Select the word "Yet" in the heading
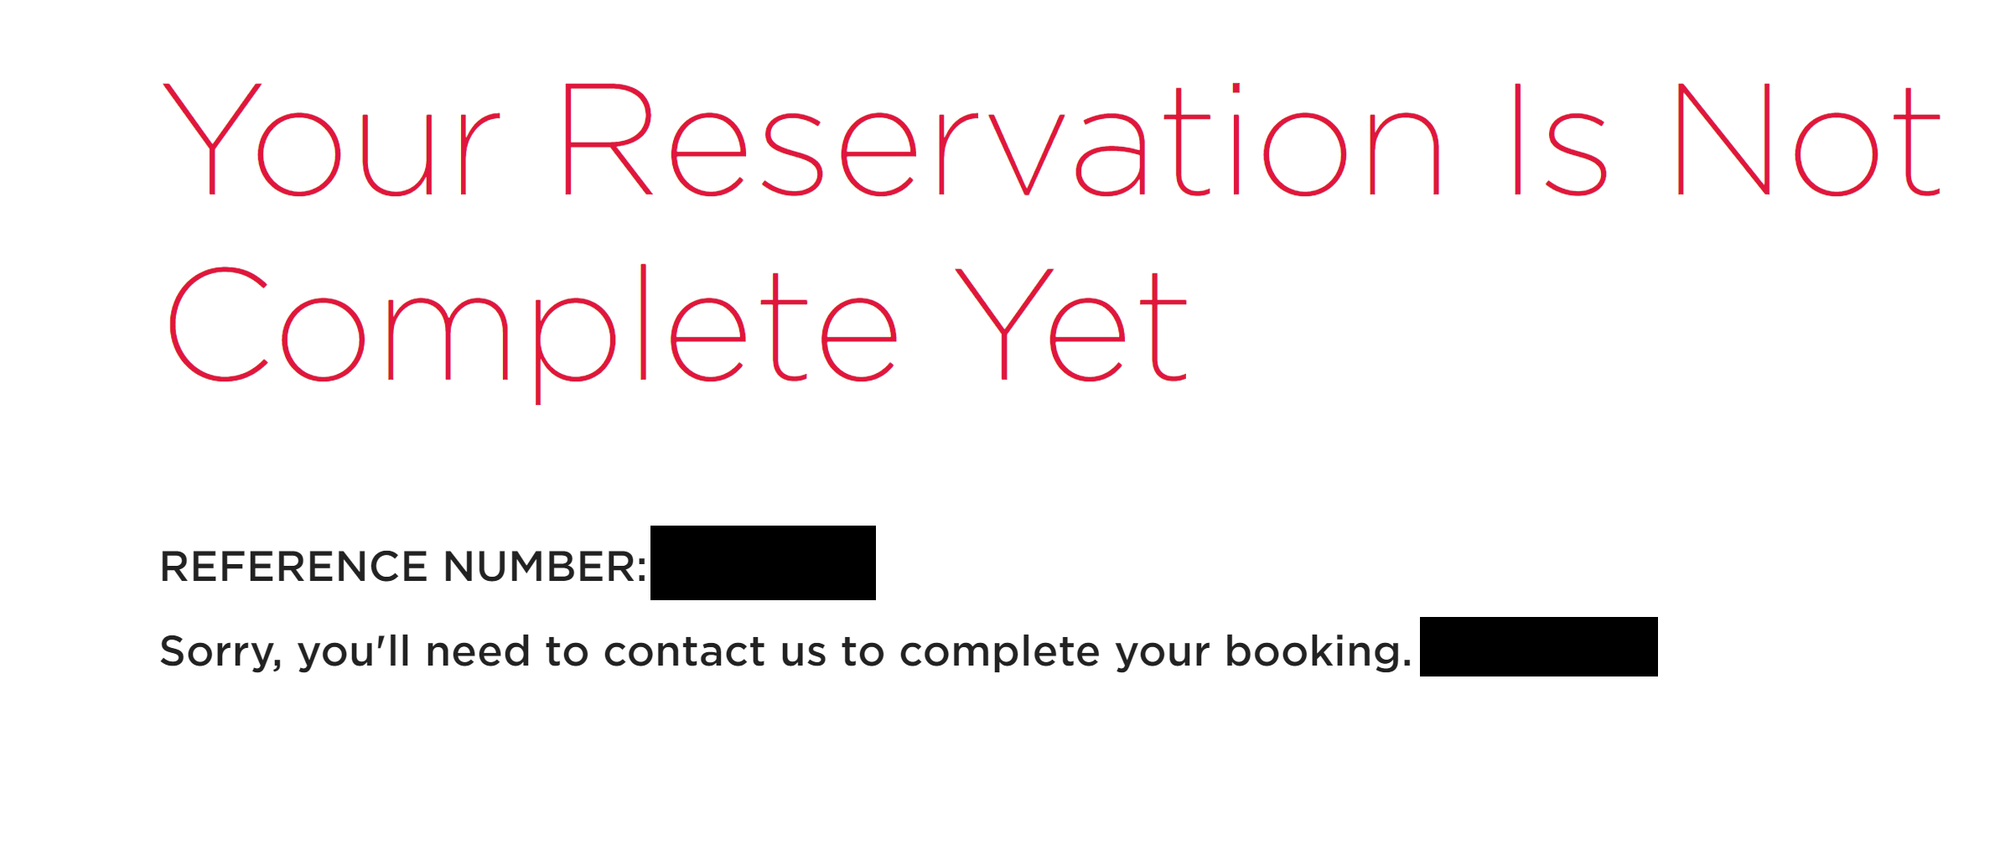2000x845 pixels. click(1072, 325)
